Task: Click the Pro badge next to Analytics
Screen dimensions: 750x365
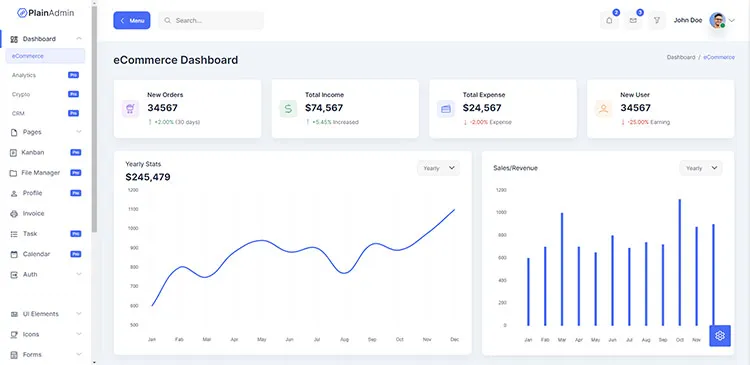Action: (x=73, y=75)
